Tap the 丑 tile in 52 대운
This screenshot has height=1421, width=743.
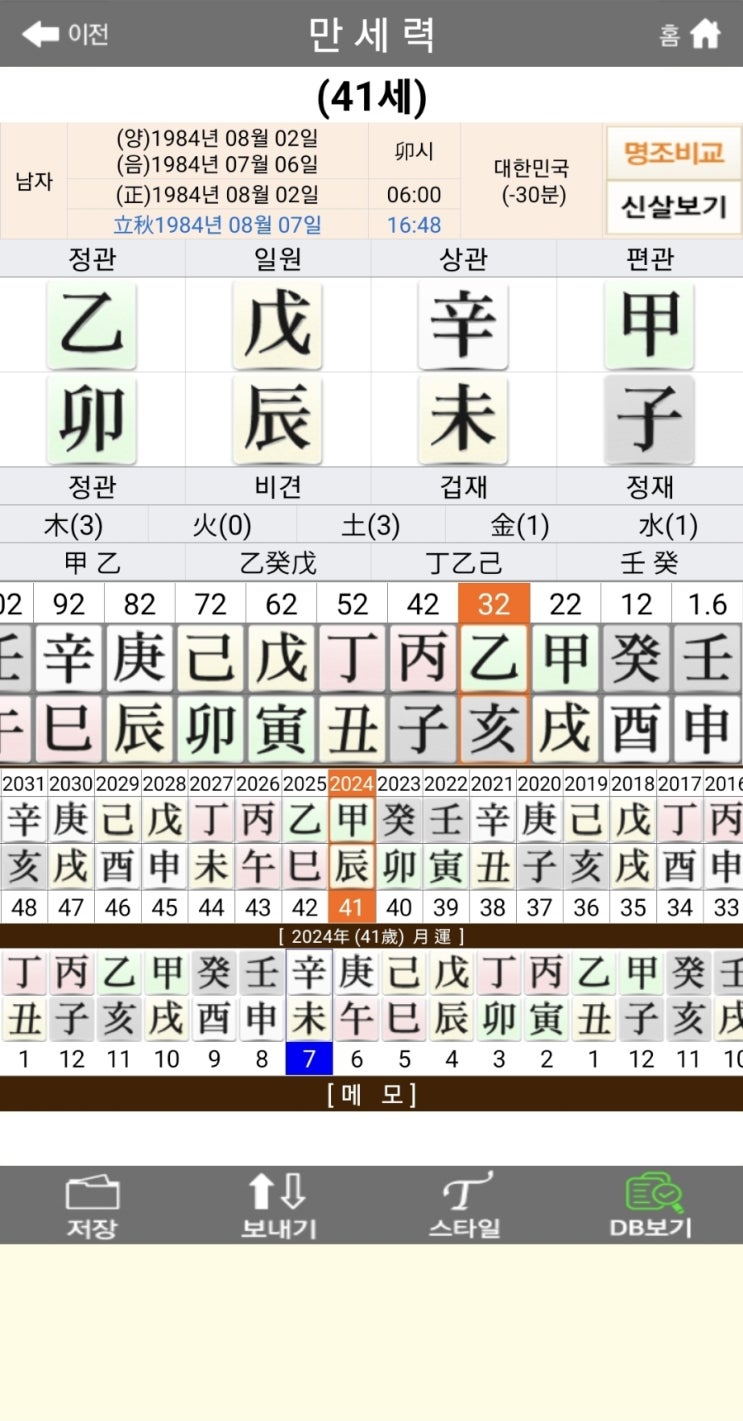click(352, 729)
